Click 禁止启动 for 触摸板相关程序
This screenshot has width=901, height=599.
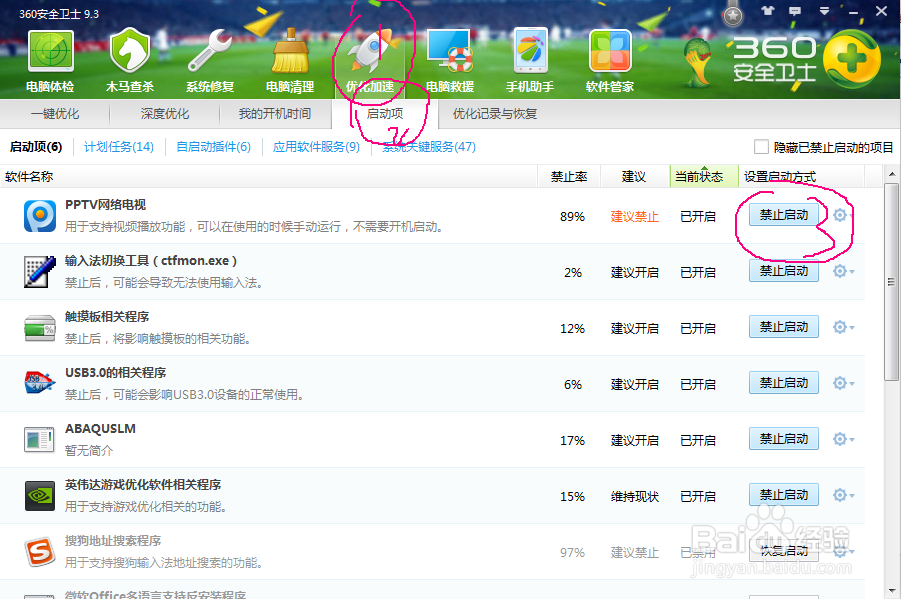pos(784,327)
